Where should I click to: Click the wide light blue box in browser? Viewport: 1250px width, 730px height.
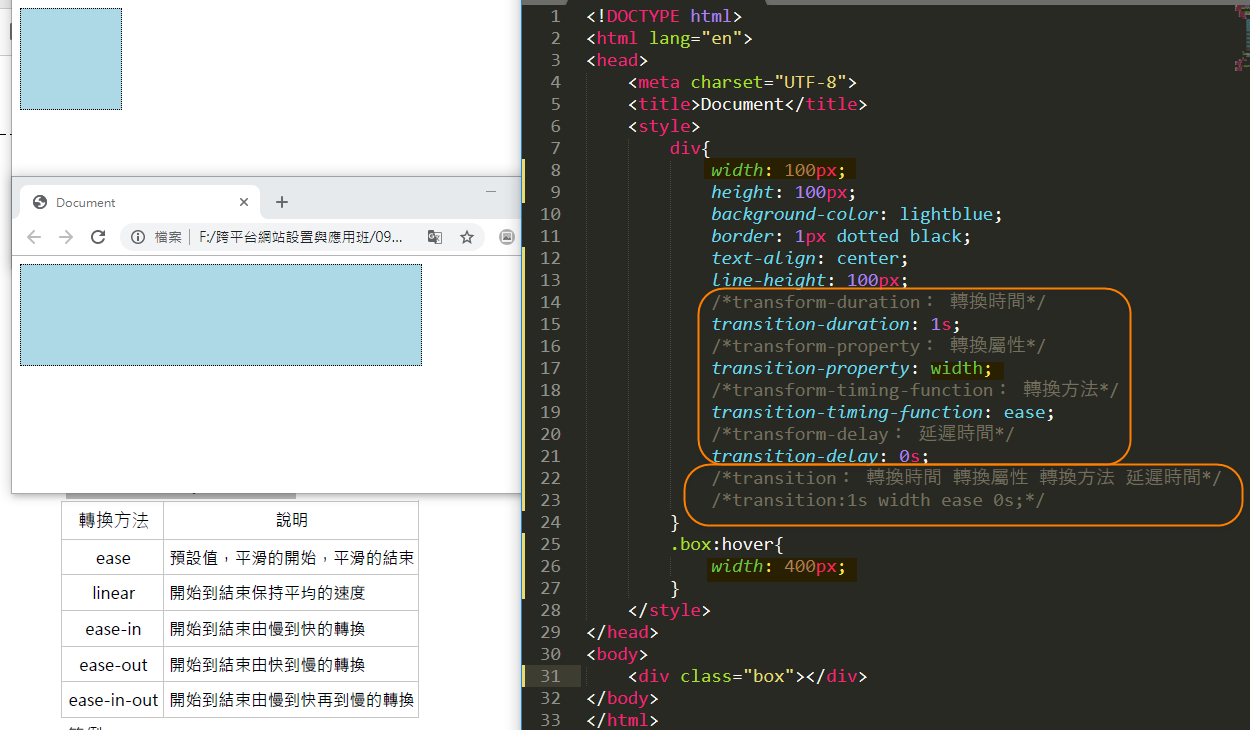[x=221, y=315]
